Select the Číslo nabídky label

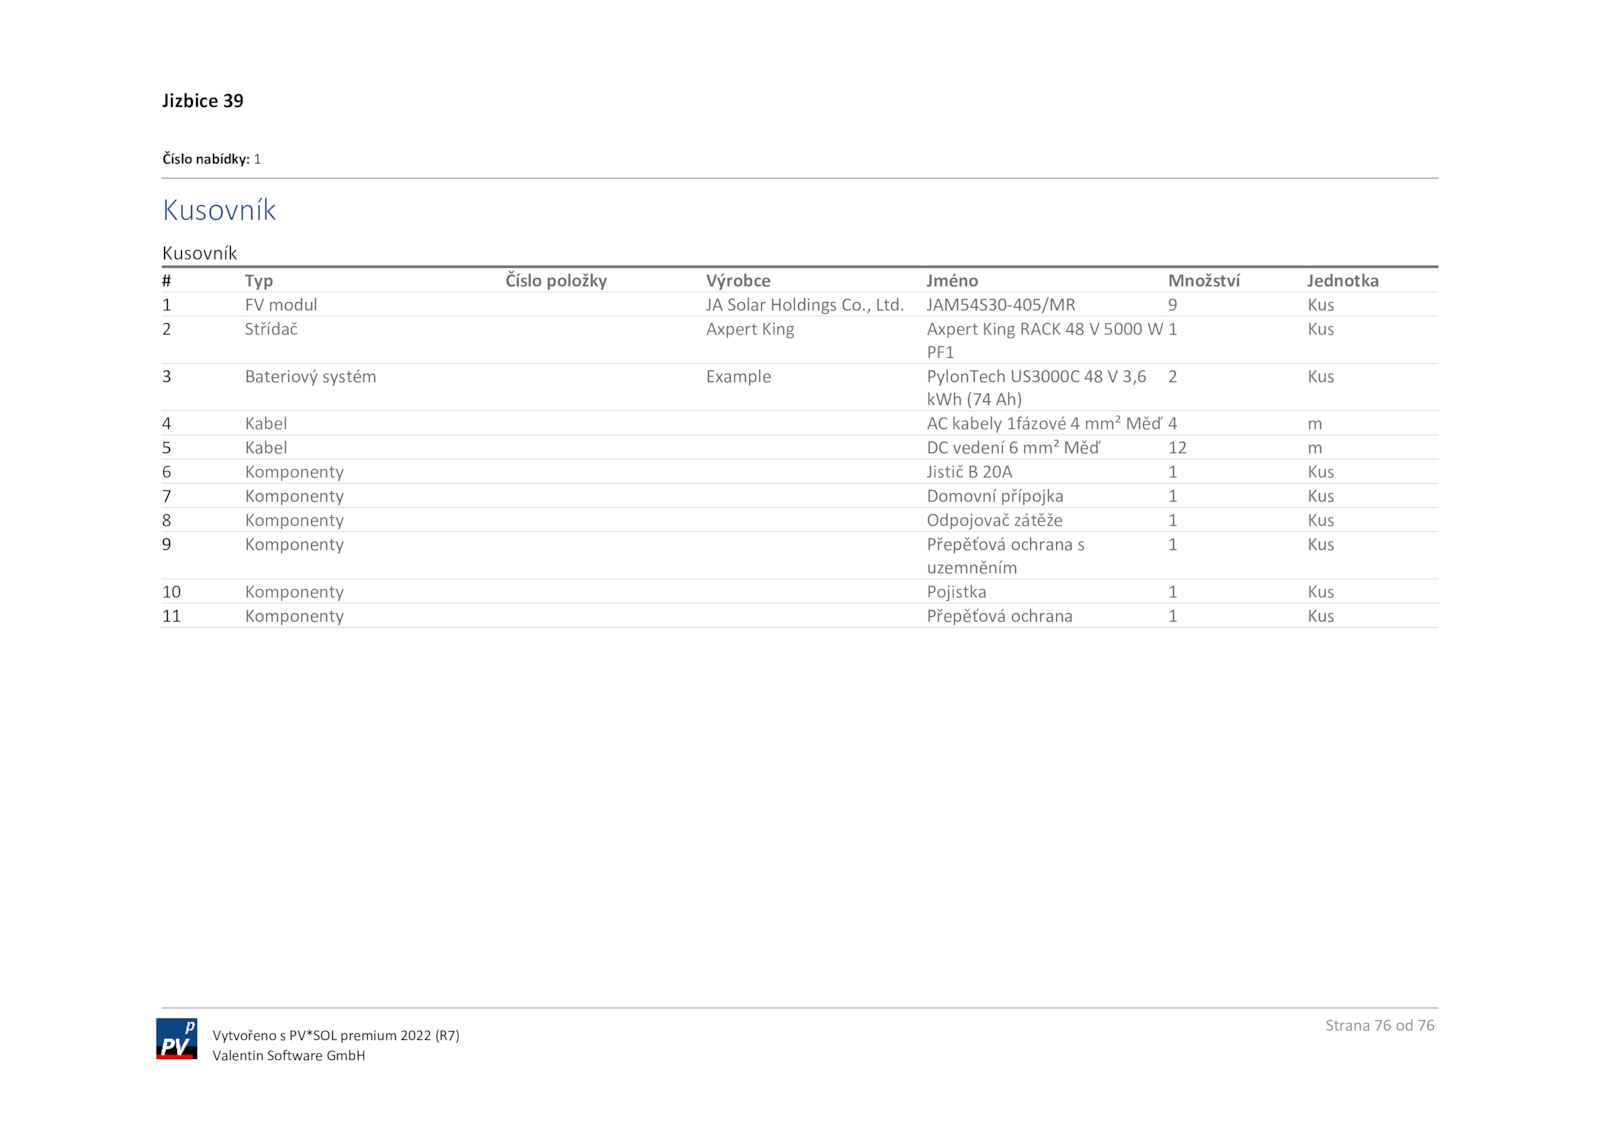(x=206, y=159)
